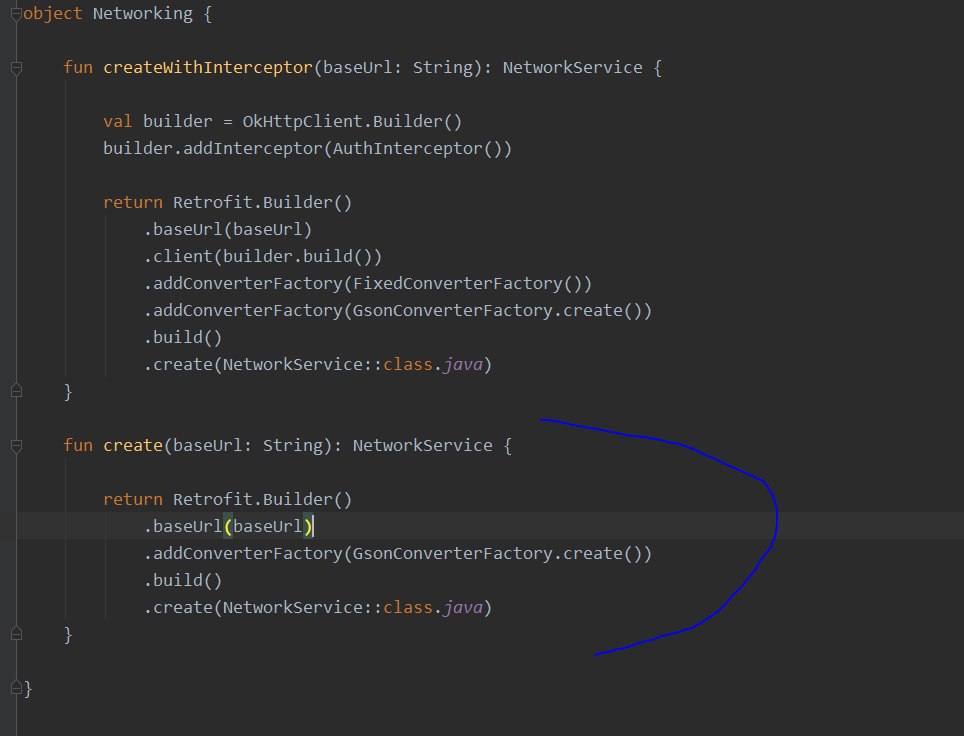This screenshot has width=964, height=736.
Task: Click .baseUrl(baseUrl) in createWithInterceptor function
Action: tap(227, 229)
